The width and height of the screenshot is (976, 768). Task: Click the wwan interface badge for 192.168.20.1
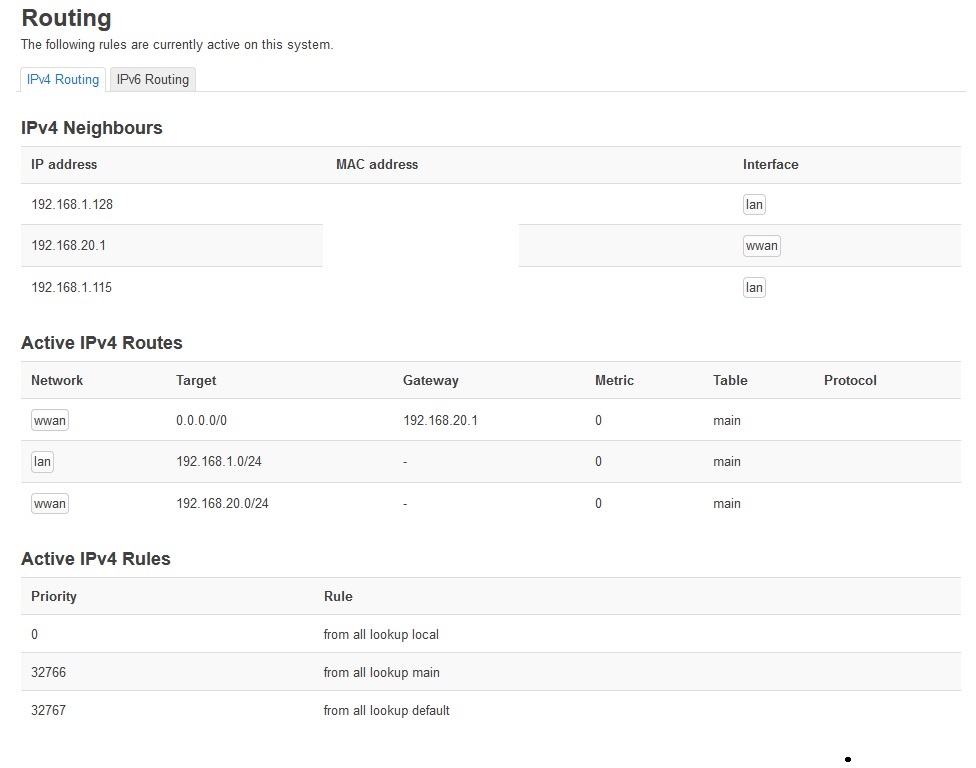point(761,245)
